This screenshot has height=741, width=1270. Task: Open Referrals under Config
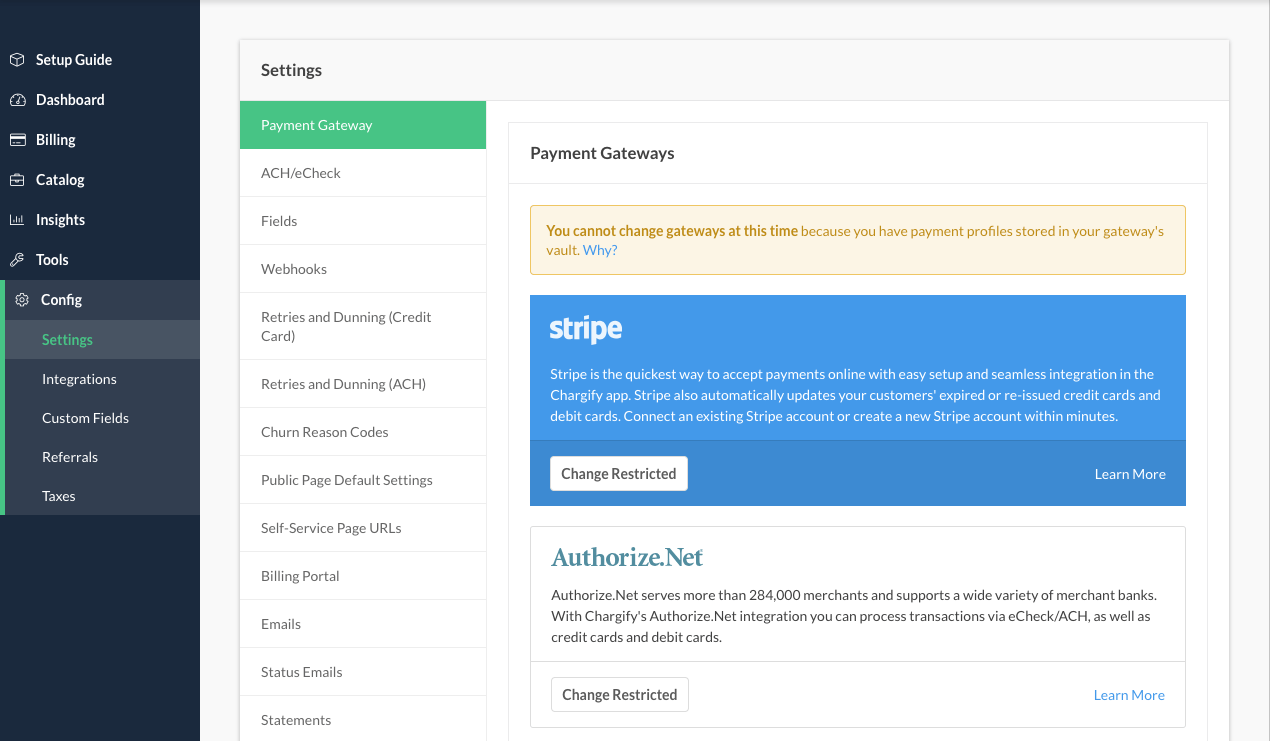tap(102, 457)
